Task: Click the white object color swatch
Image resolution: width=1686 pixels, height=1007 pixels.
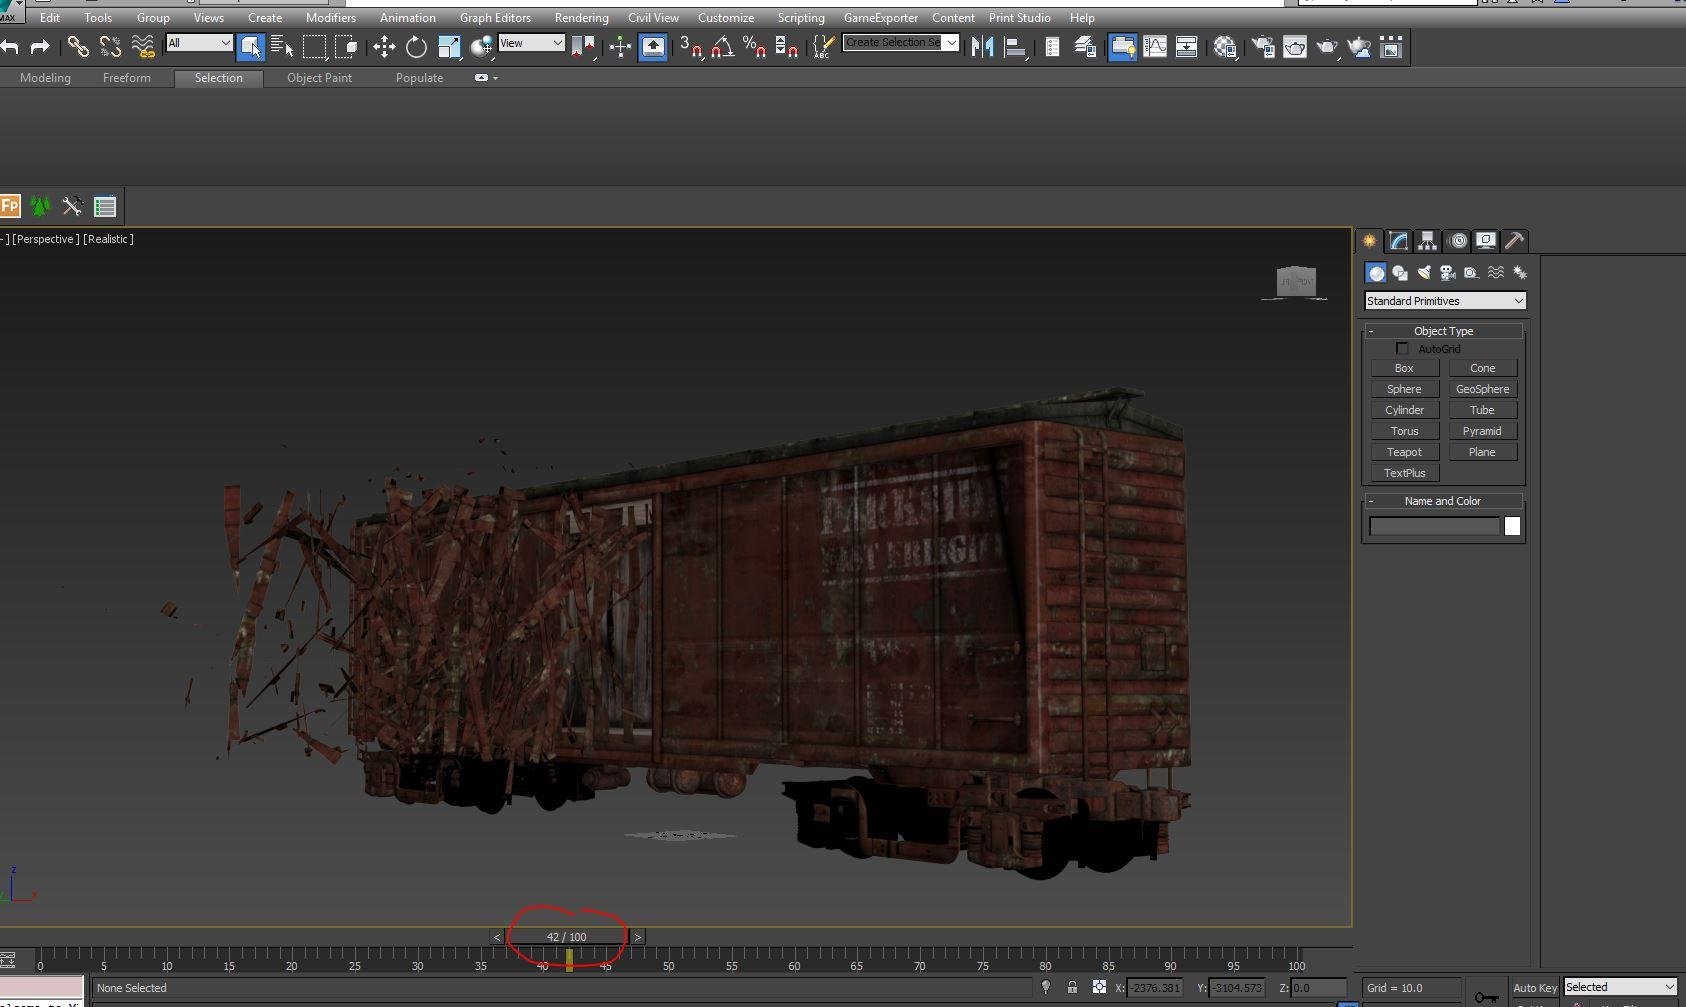Action: click(1512, 527)
